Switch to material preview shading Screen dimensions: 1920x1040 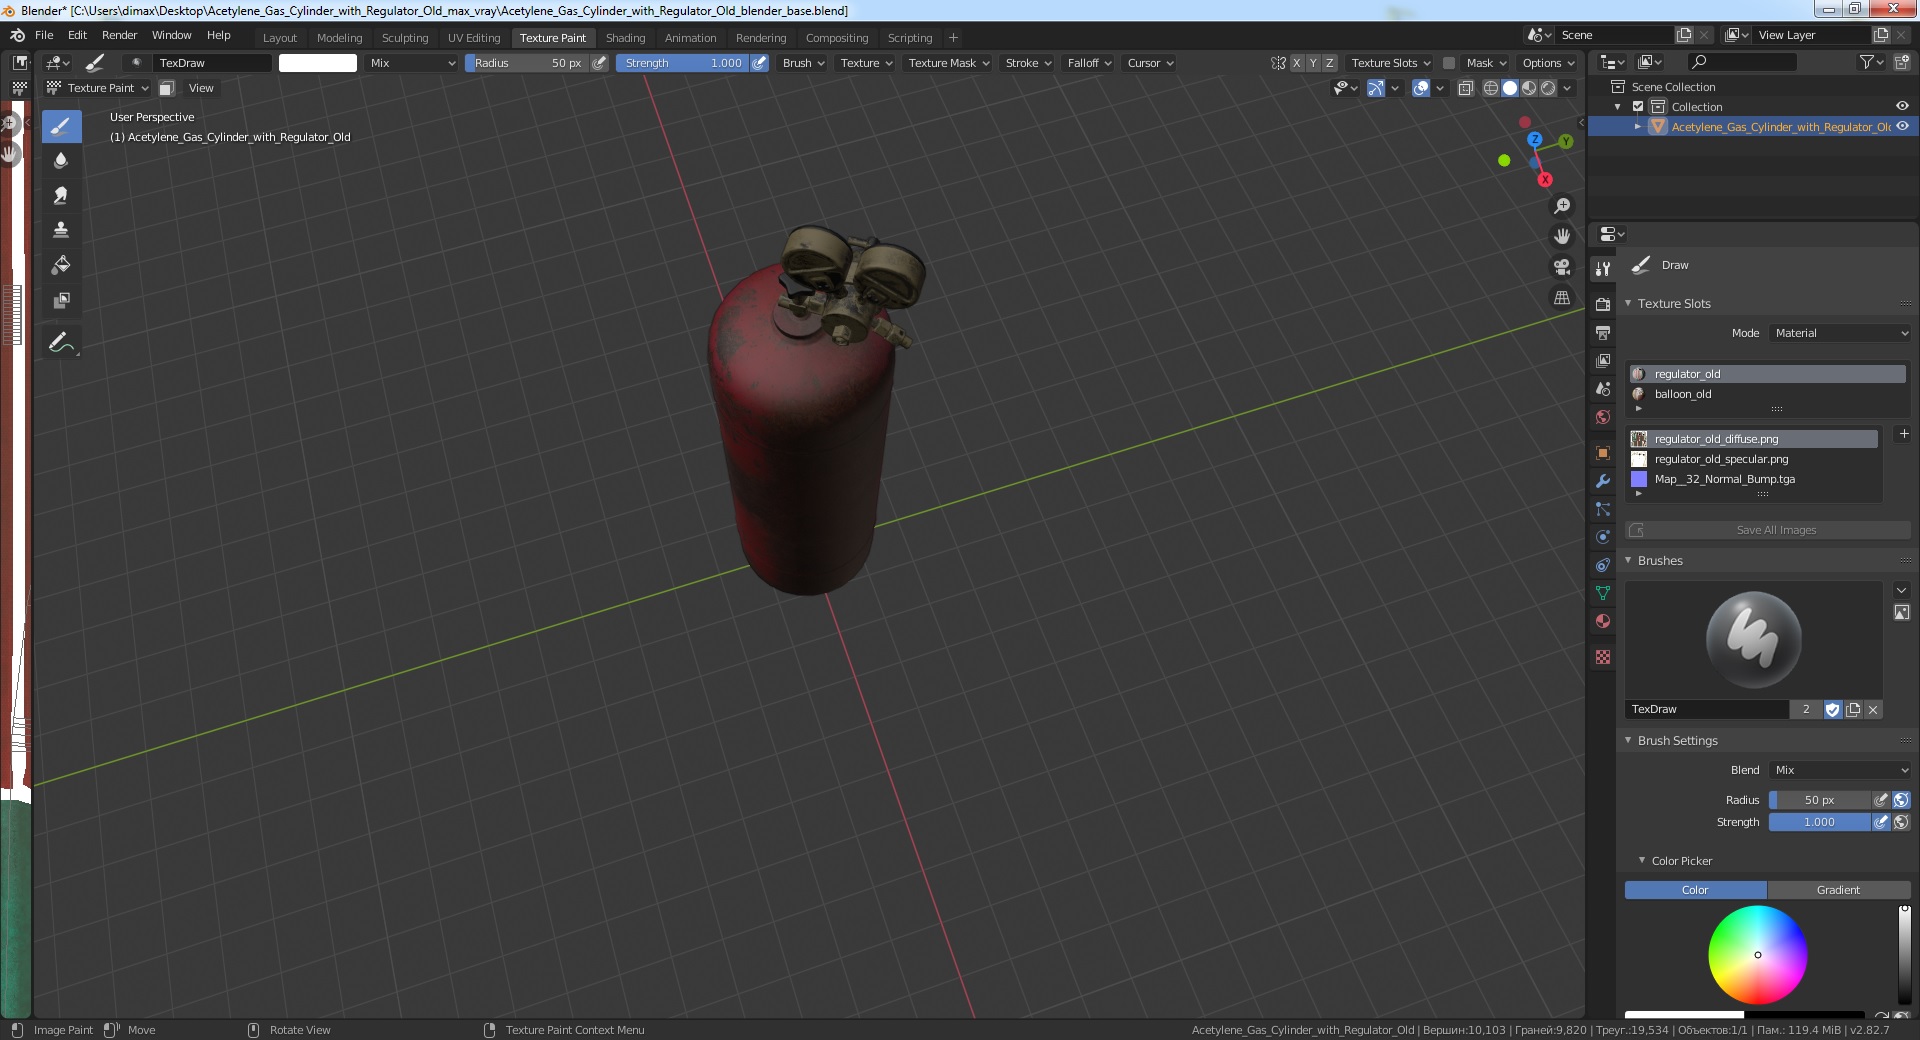tap(1529, 88)
